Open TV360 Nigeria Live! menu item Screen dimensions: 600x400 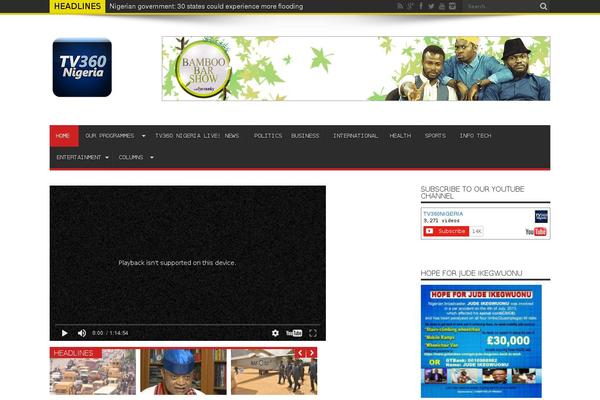pyautogui.click(x=188, y=136)
